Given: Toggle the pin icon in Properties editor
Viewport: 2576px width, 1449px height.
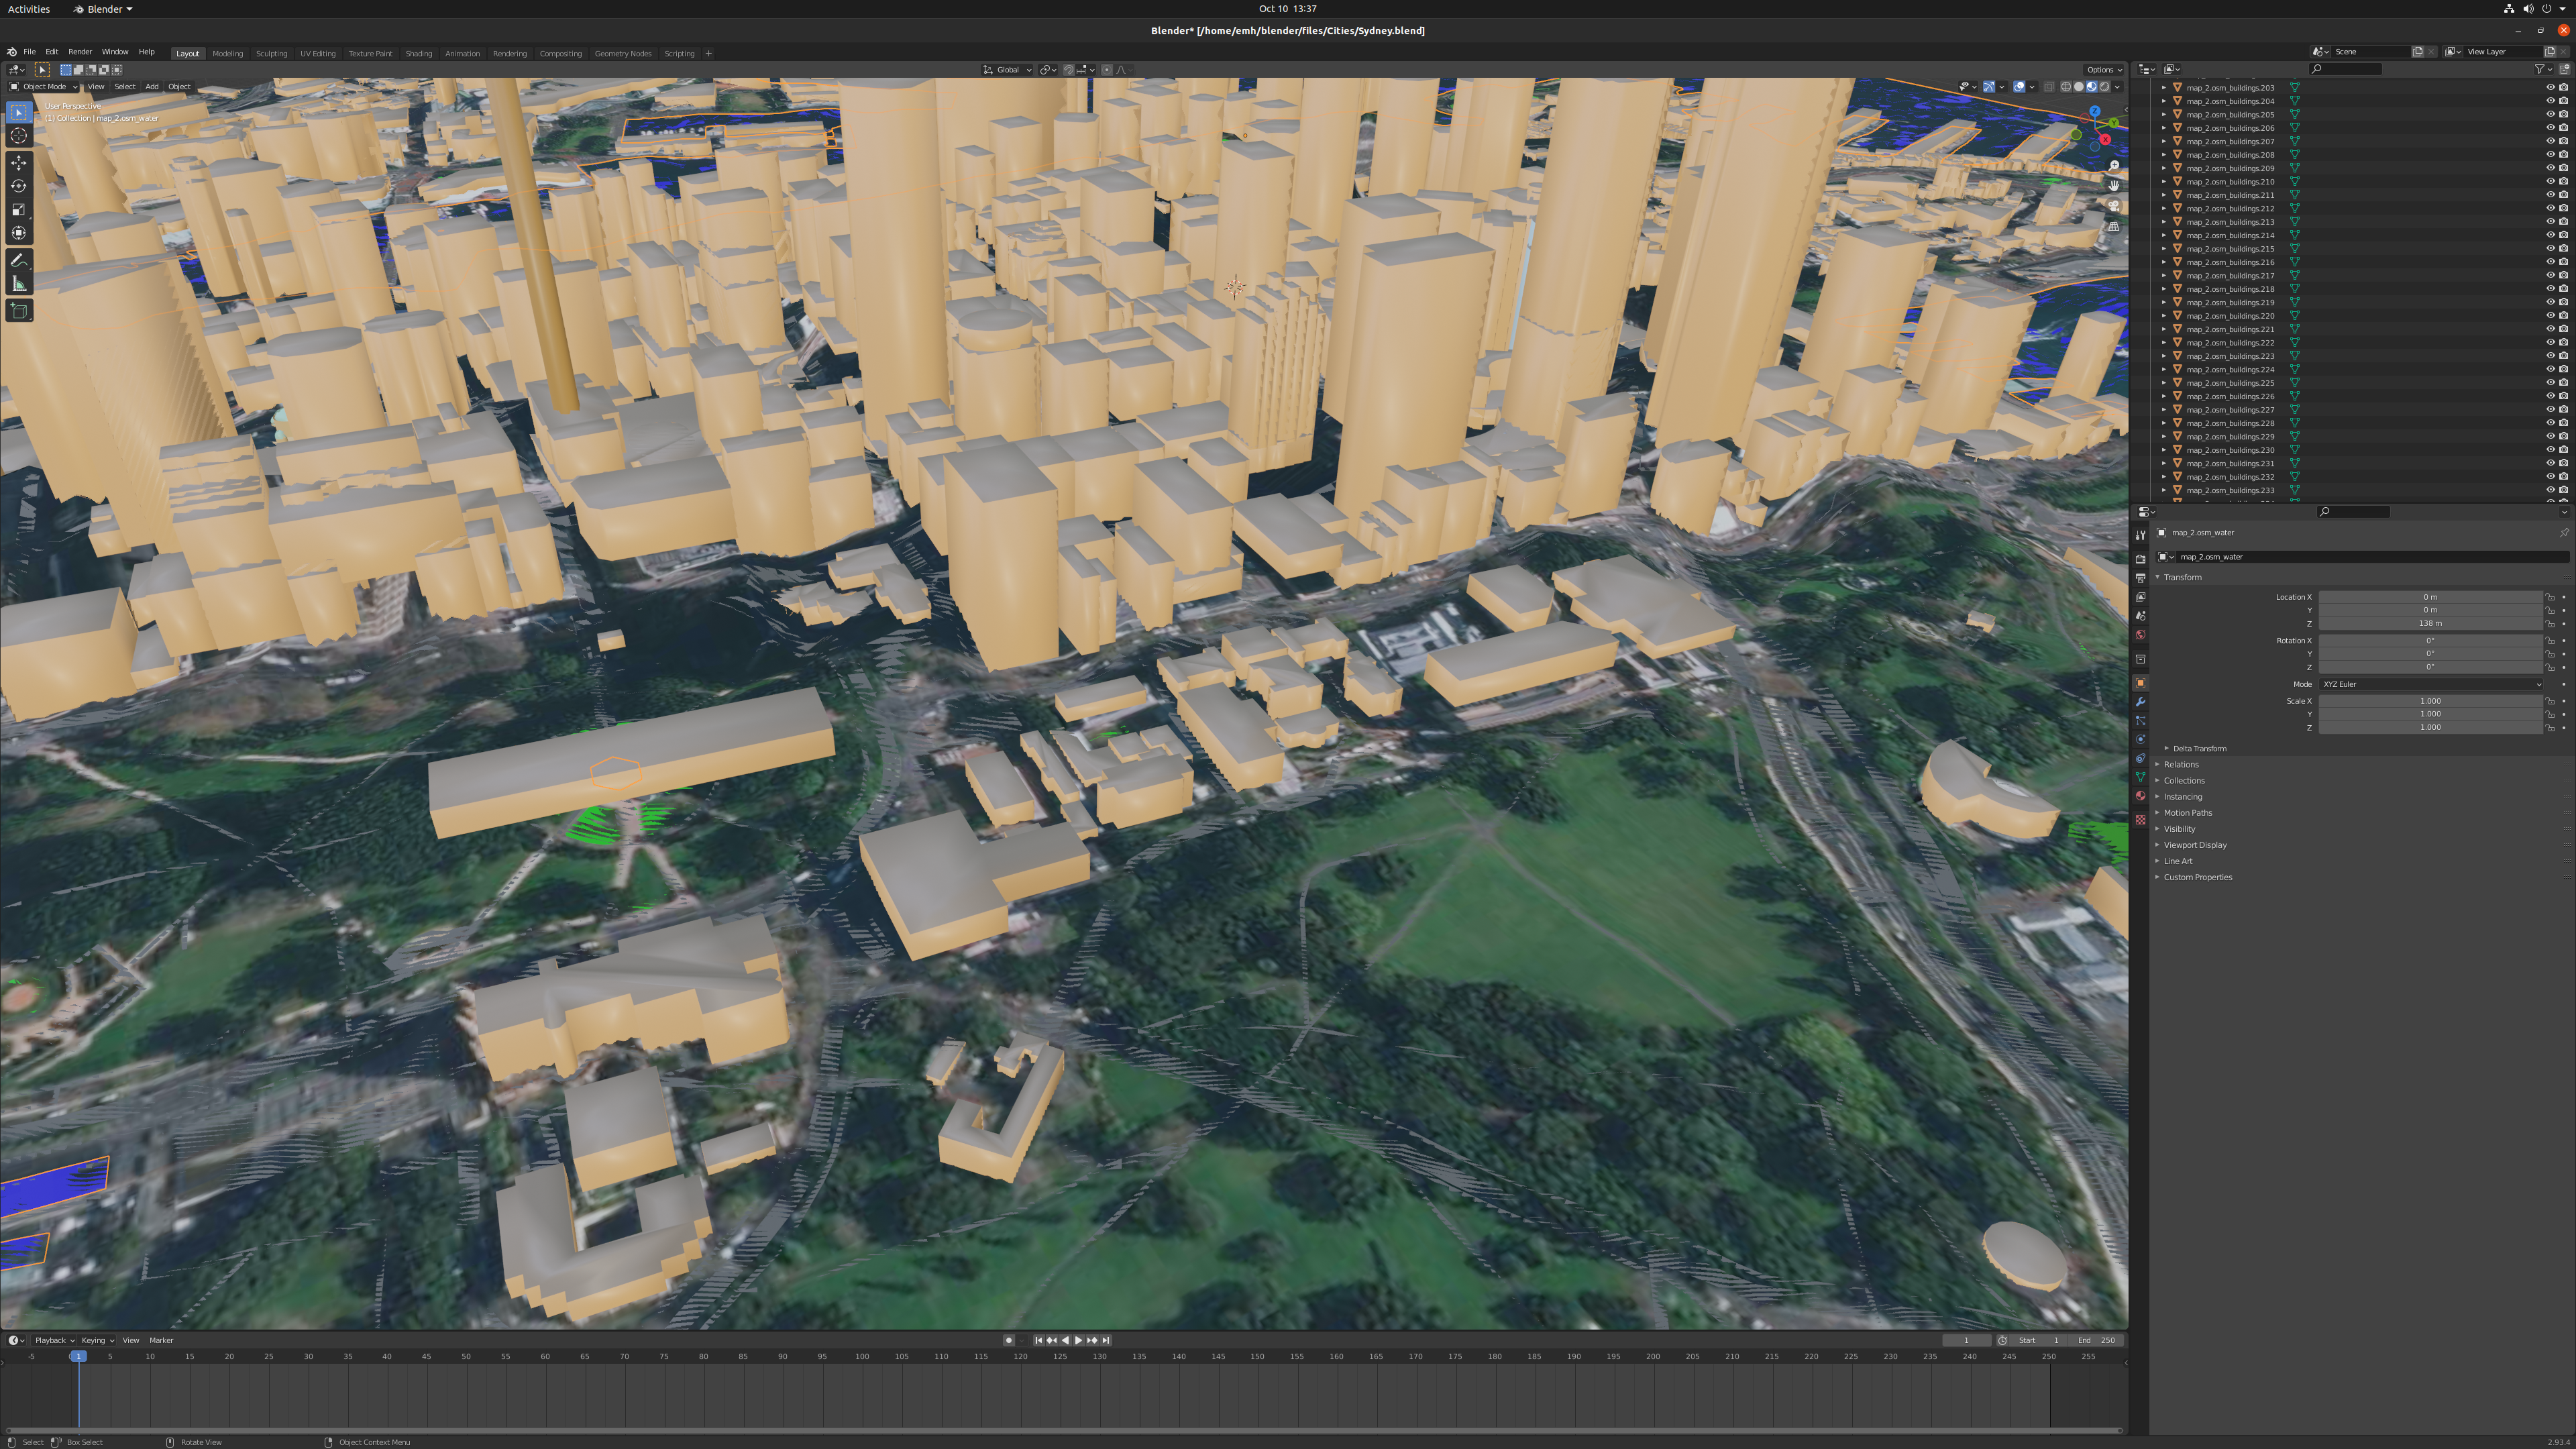Looking at the screenshot, I should (2564, 533).
